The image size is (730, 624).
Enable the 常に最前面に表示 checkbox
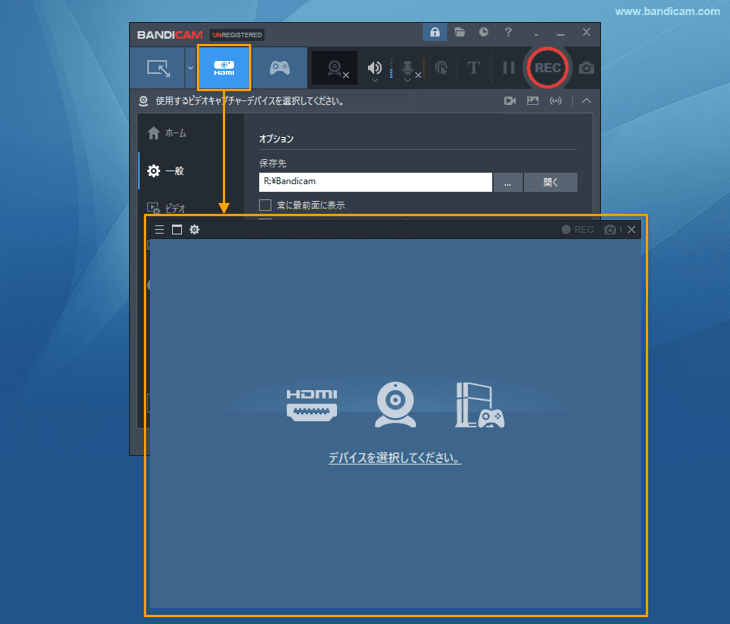tap(265, 205)
